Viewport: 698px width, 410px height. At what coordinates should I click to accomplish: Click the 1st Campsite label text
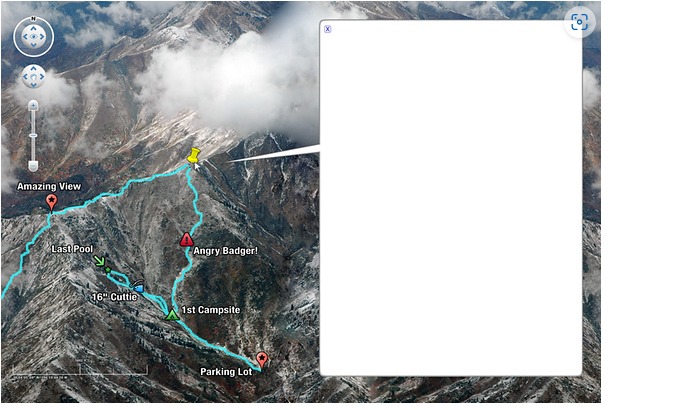click(211, 310)
